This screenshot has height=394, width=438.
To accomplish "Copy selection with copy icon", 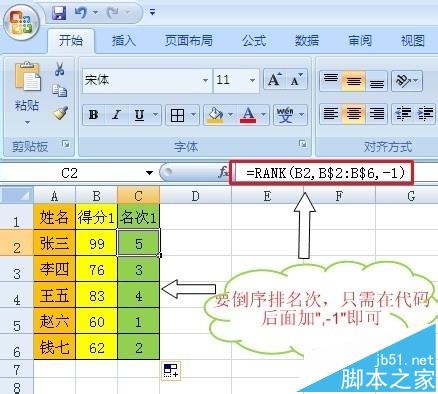I will (60, 90).
